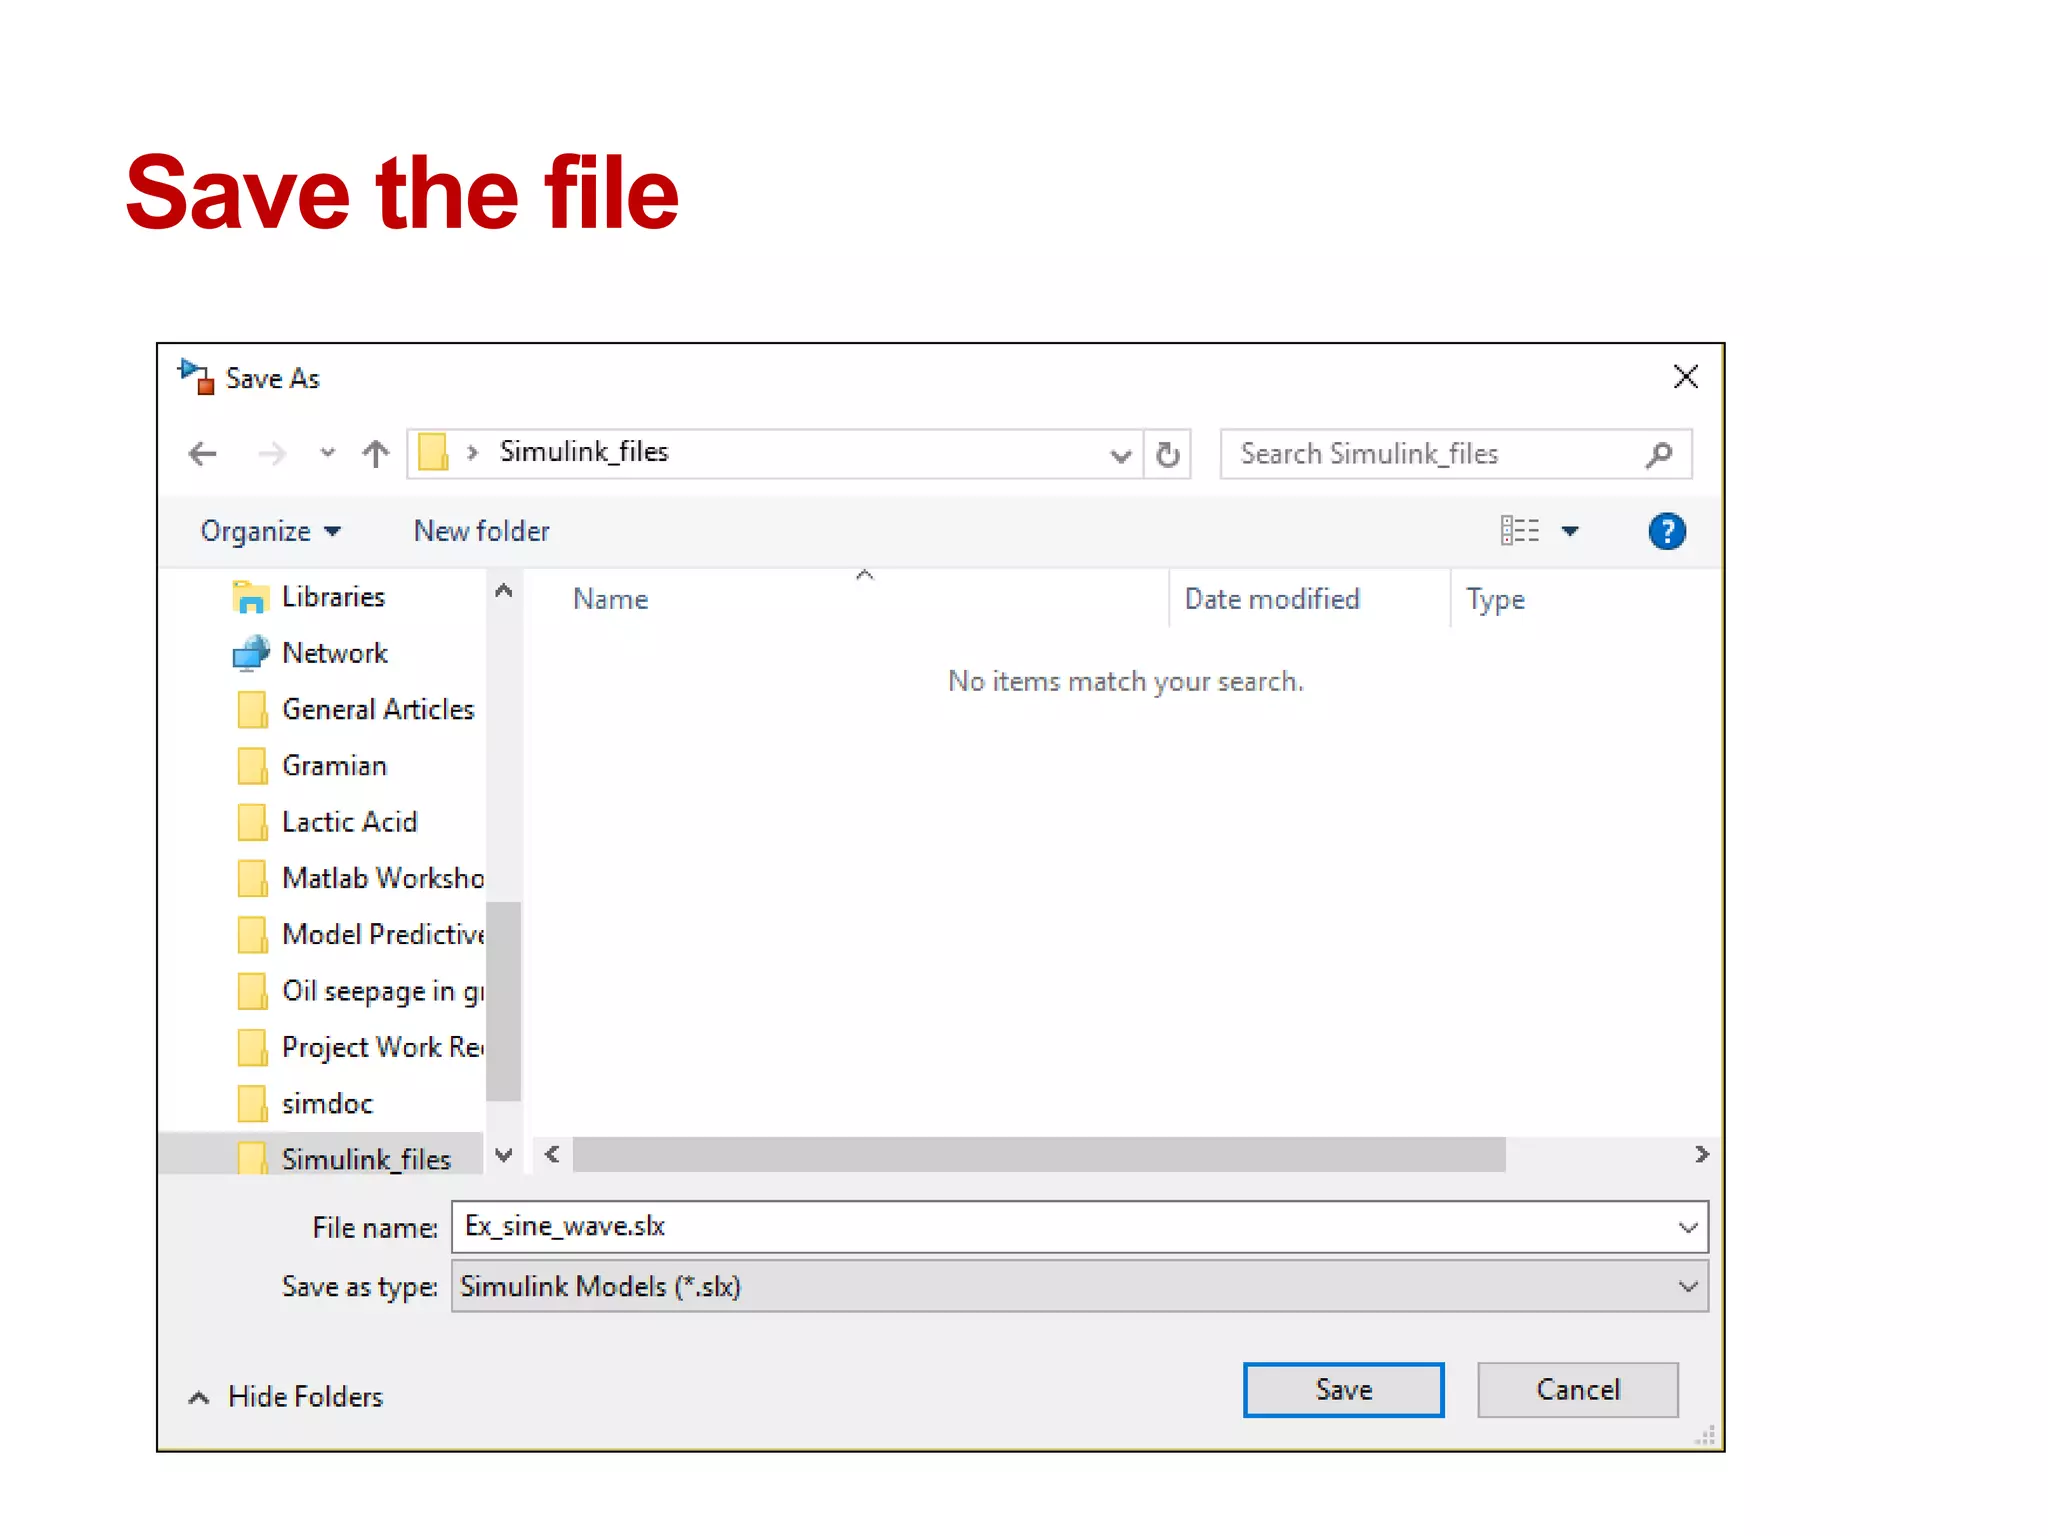The height and width of the screenshot is (1536, 2048).
Task: Select the Libraries icon in sidebar
Action: 250,597
